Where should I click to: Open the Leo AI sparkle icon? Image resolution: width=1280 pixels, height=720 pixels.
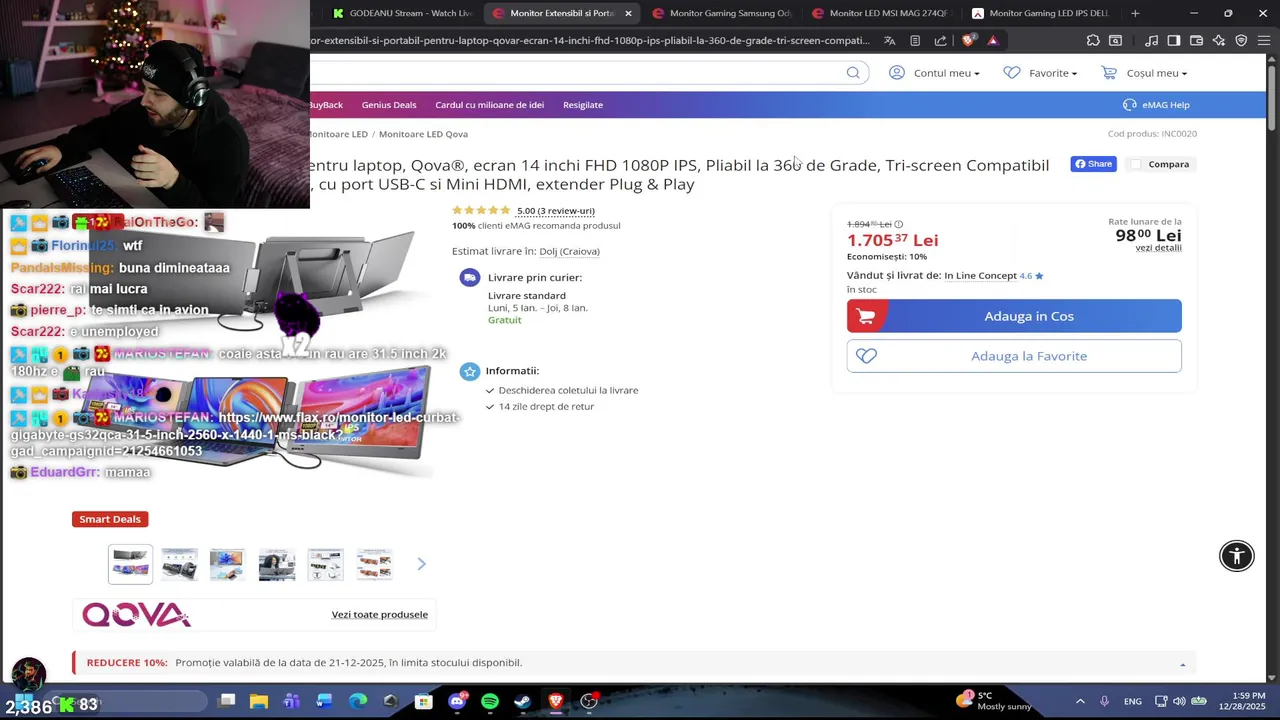click(x=1218, y=41)
